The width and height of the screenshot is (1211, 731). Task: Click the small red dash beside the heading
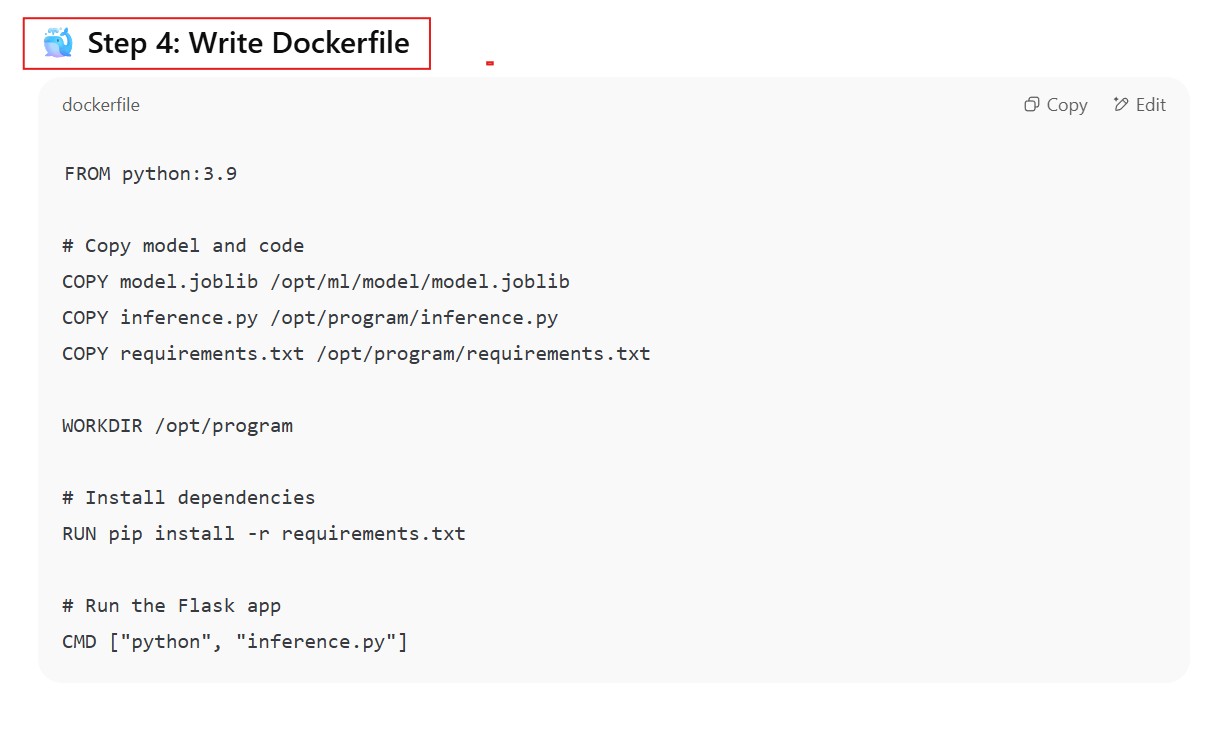coord(490,63)
